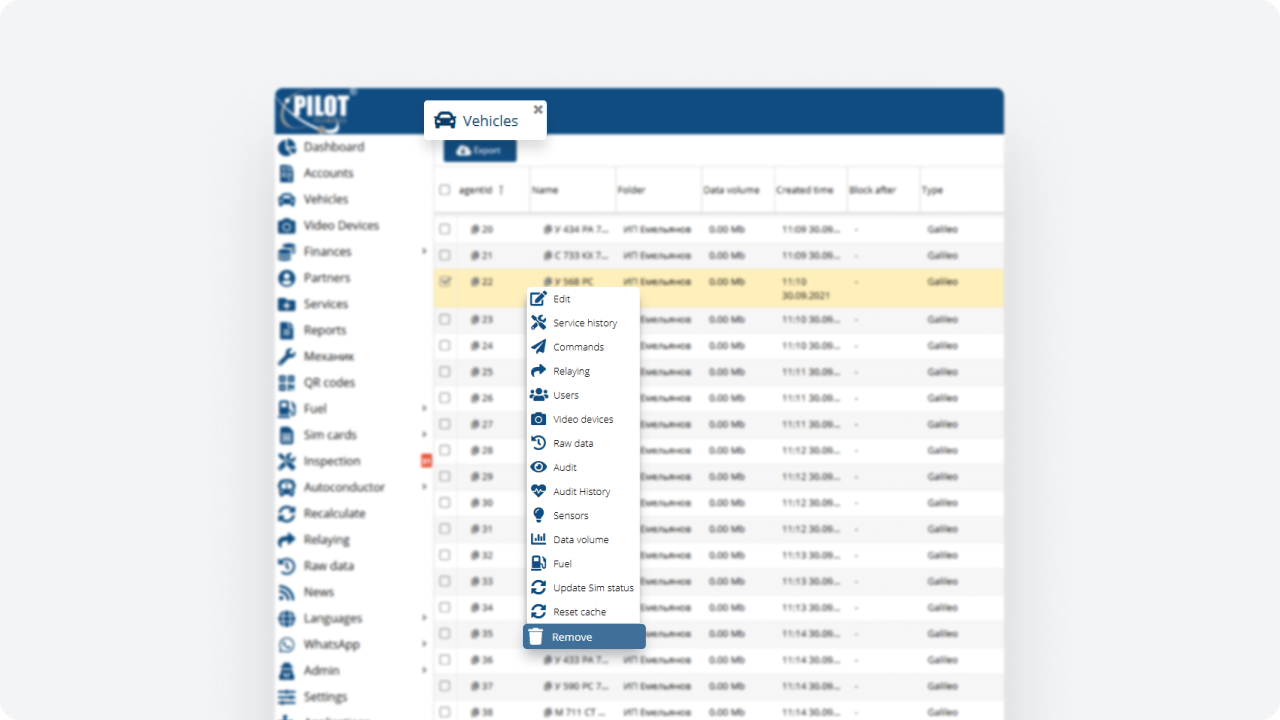Viewport: 1280px width, 720px height.
Task: Choose Relaying from the context menu
Action: coord(571,371)
